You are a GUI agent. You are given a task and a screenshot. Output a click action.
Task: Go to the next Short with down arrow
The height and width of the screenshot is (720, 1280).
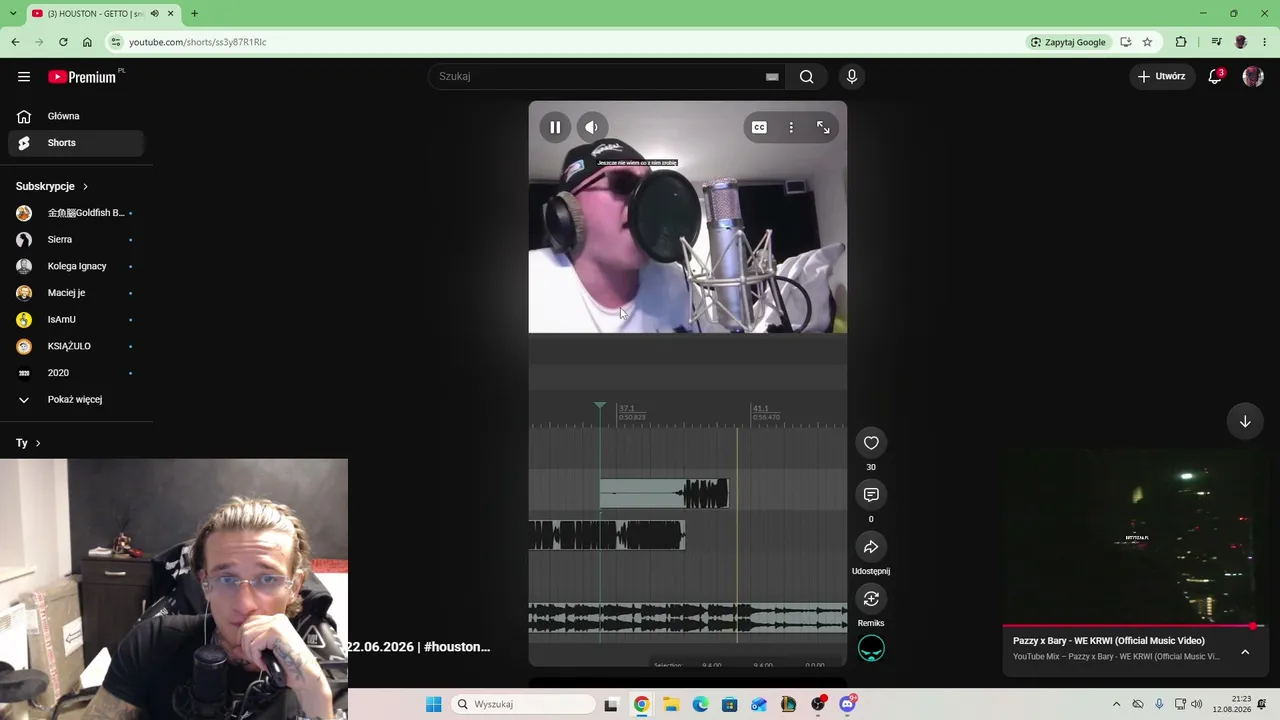[x=1245, y=421]
